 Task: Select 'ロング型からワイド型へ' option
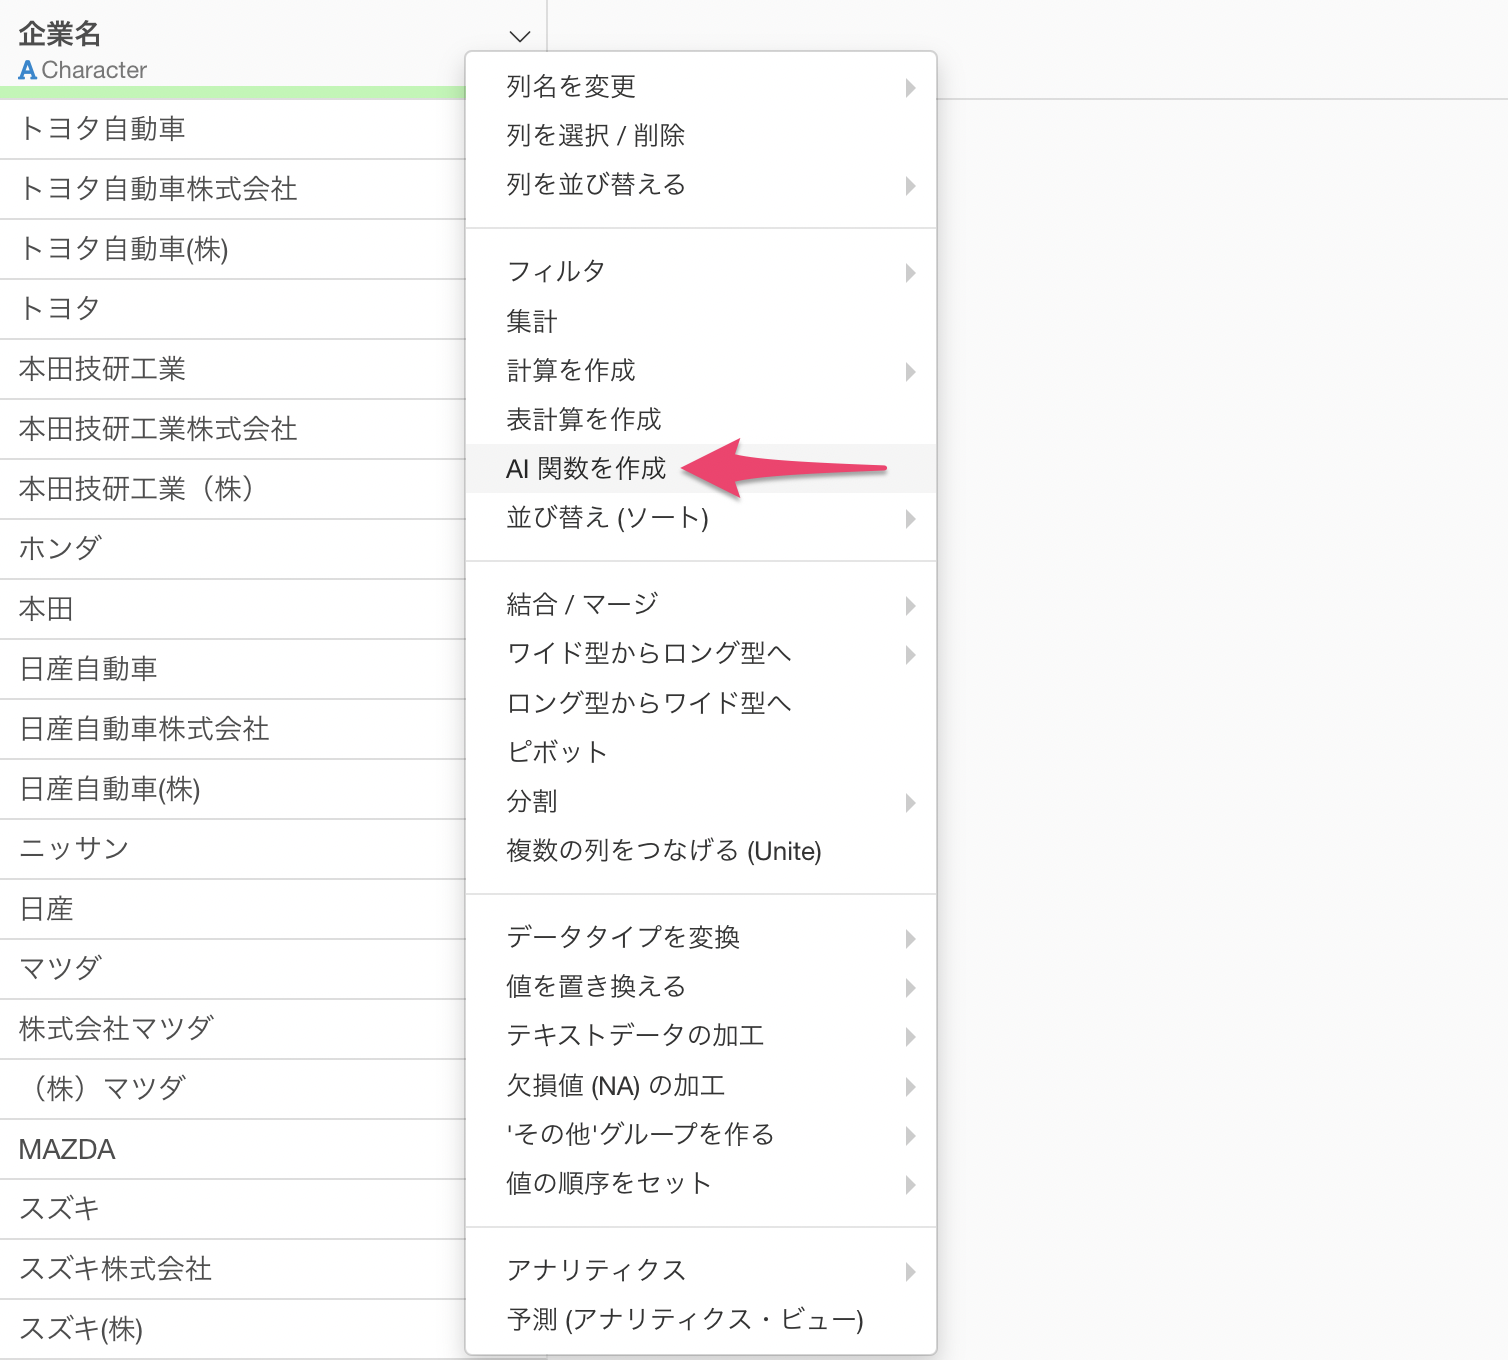pos(649,704)
